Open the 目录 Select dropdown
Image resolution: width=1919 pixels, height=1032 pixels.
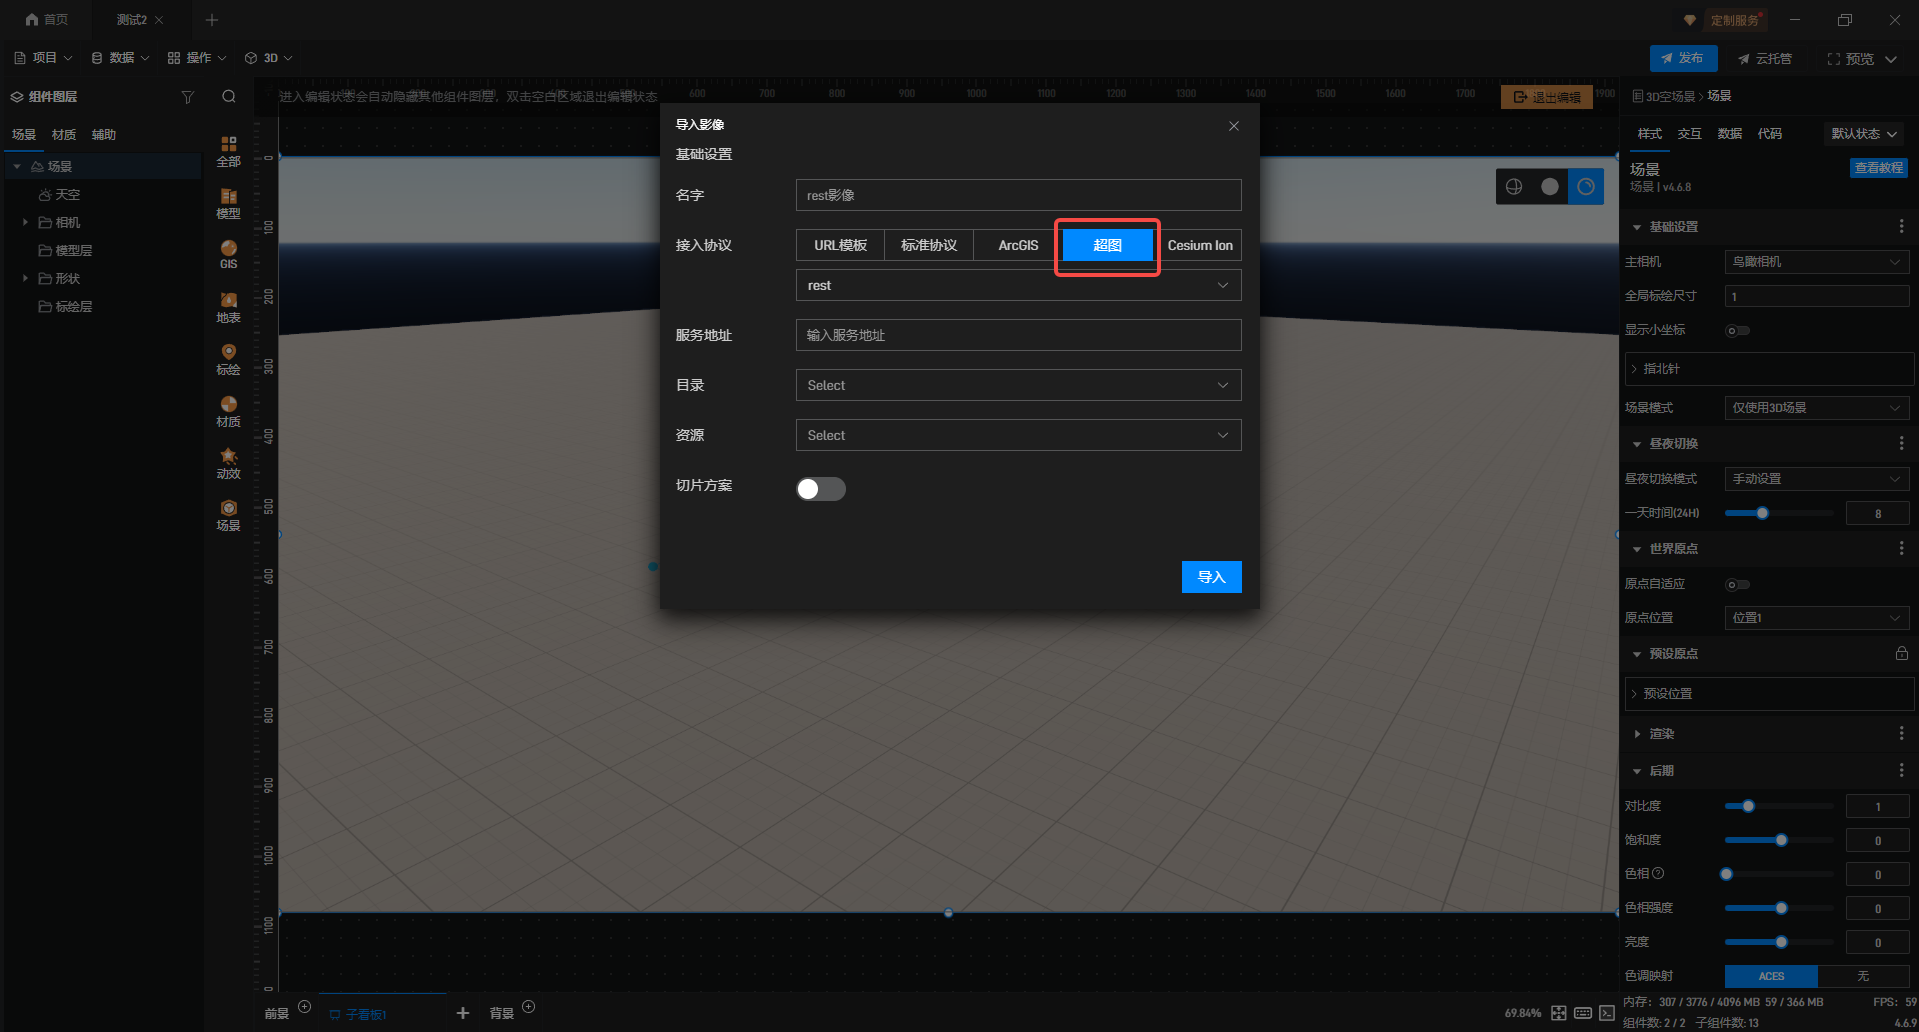point(1017,385)
